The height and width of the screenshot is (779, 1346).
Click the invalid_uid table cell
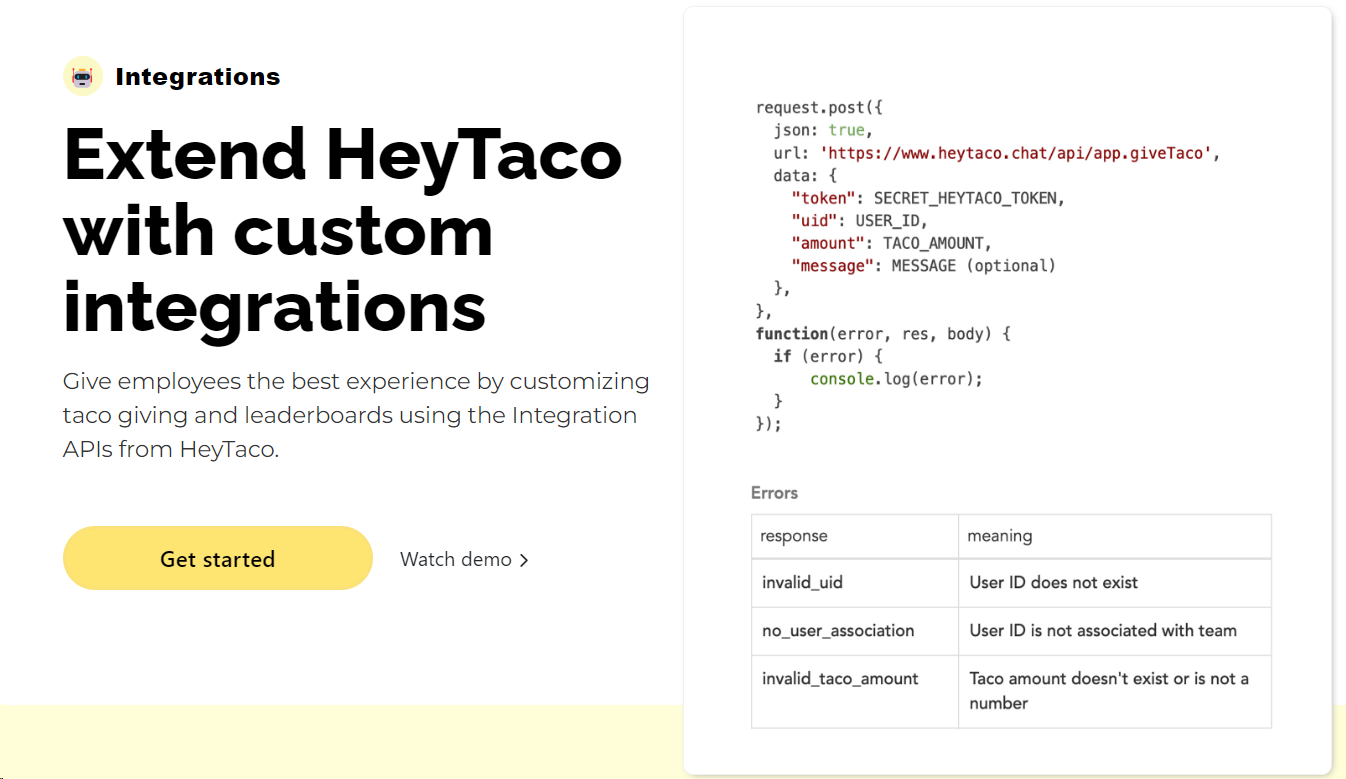855,582
